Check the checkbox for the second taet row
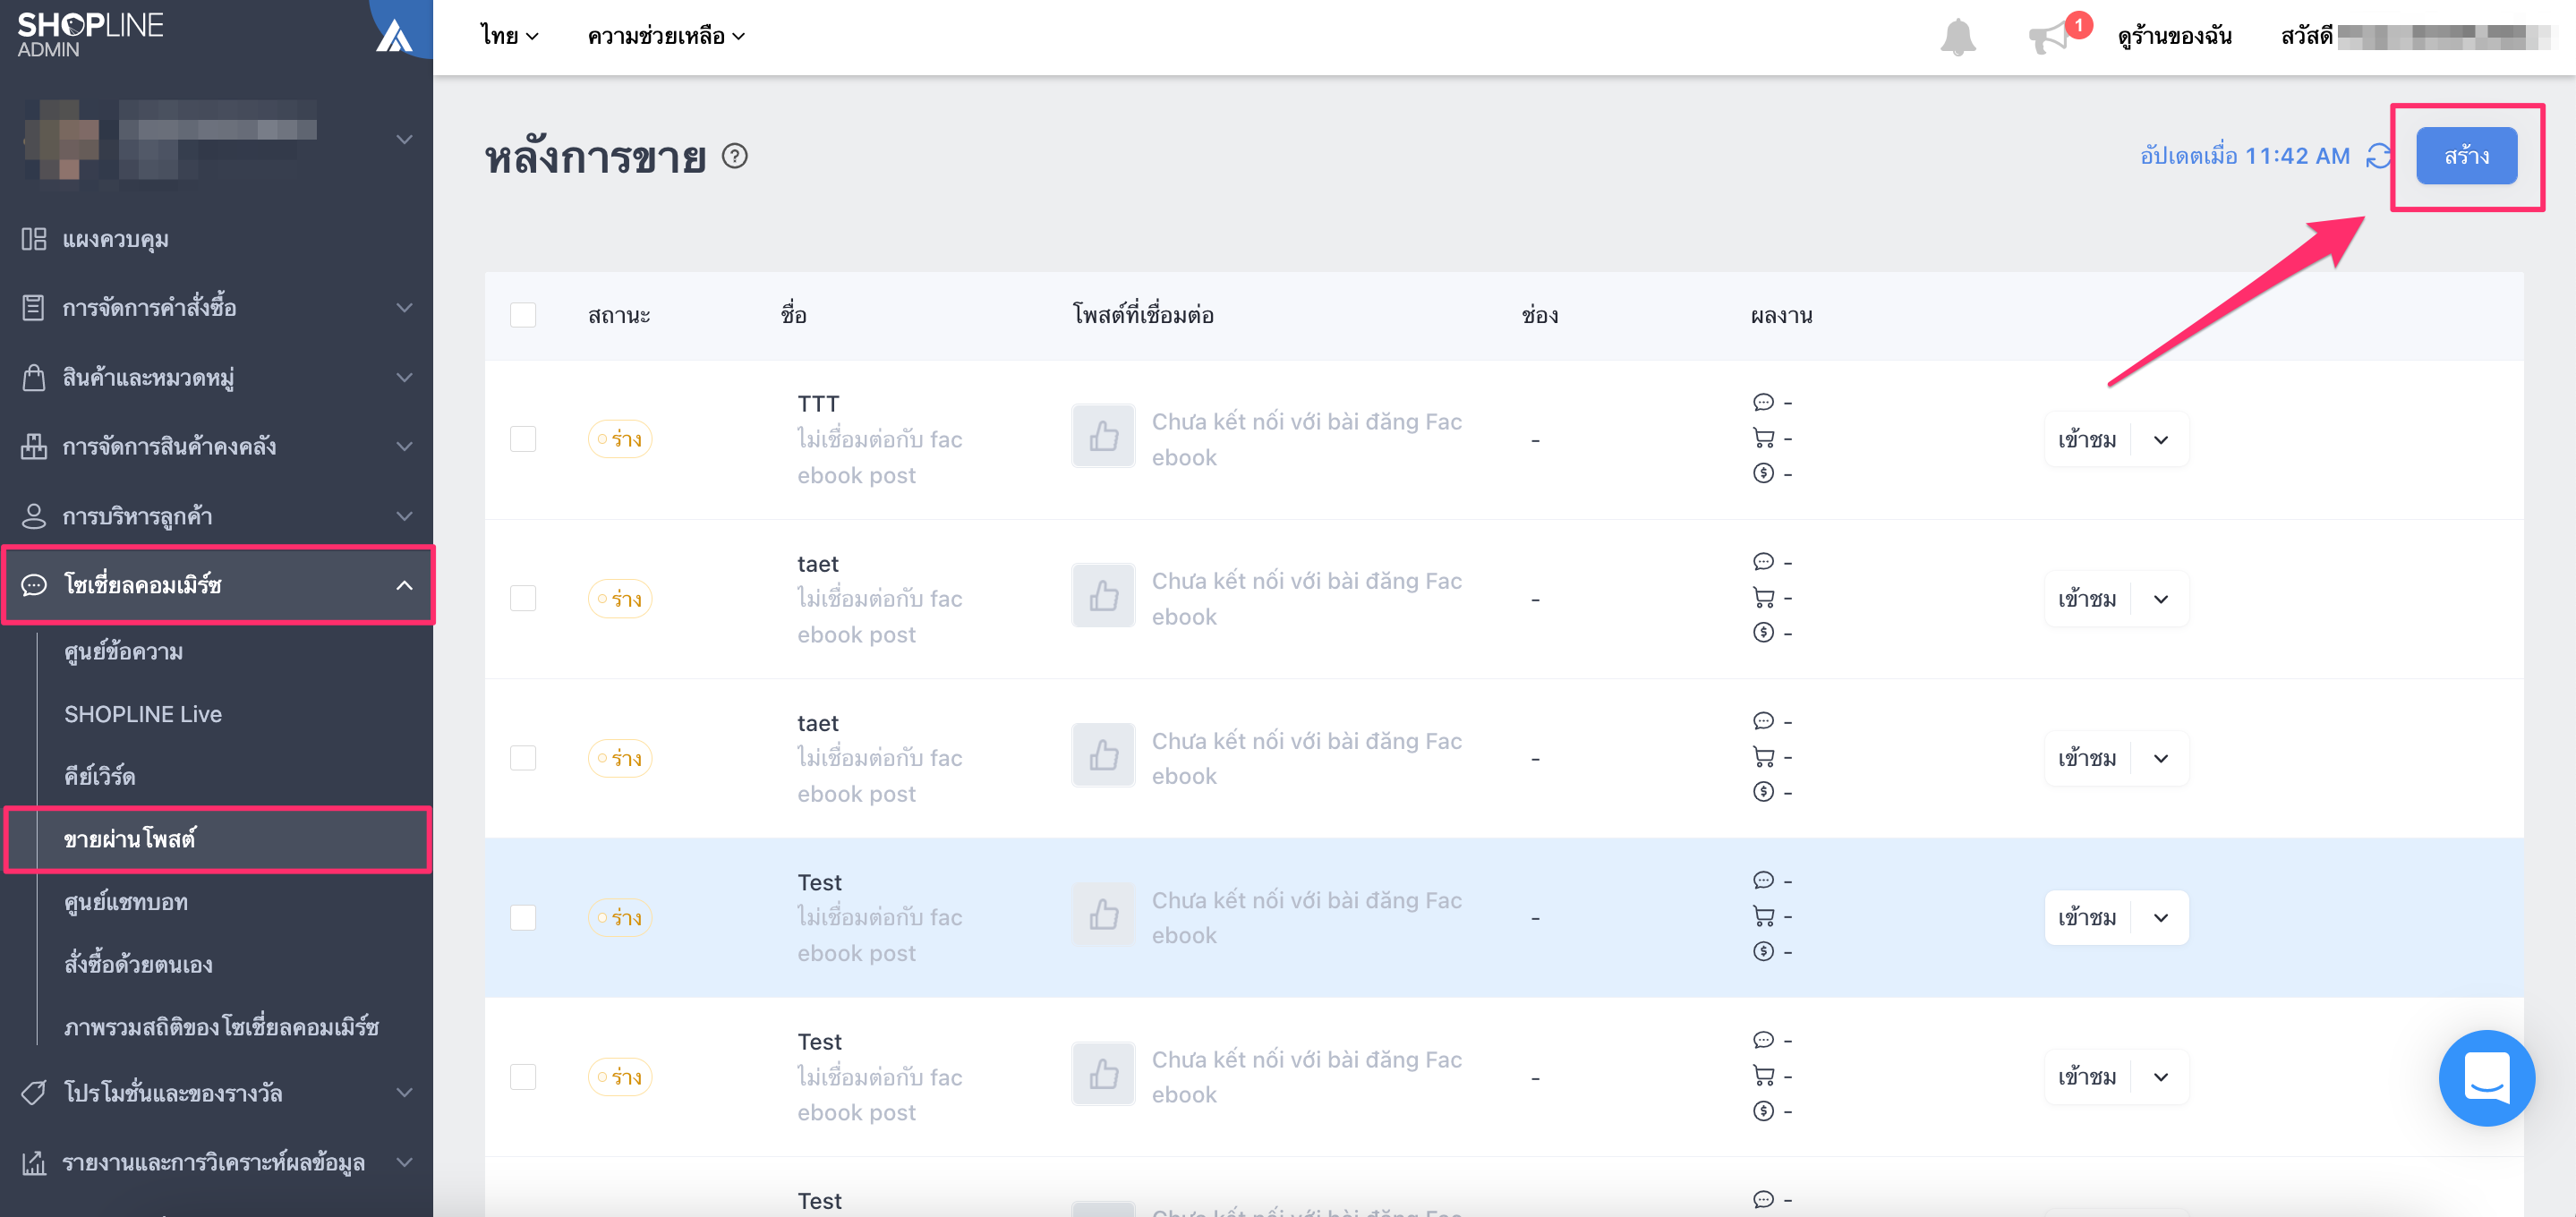 click(523, 758)
